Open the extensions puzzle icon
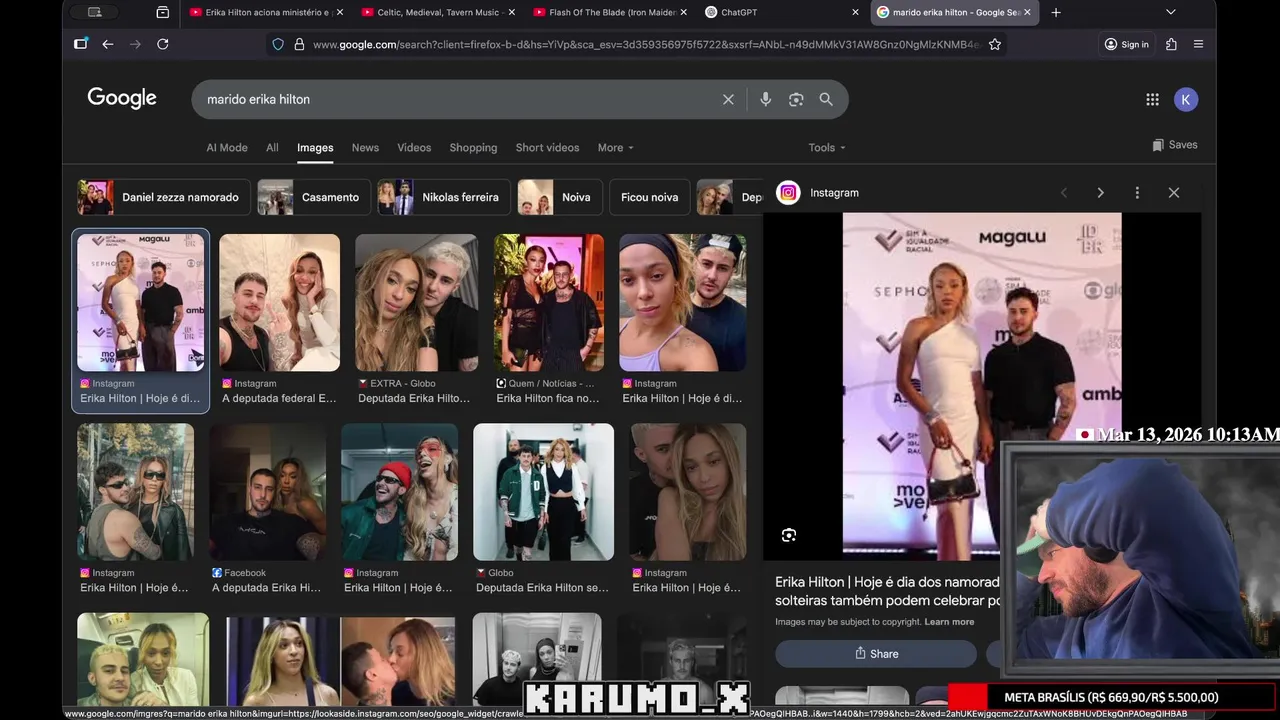This screenshot has height=720, width=1280. coord(1171,44)
